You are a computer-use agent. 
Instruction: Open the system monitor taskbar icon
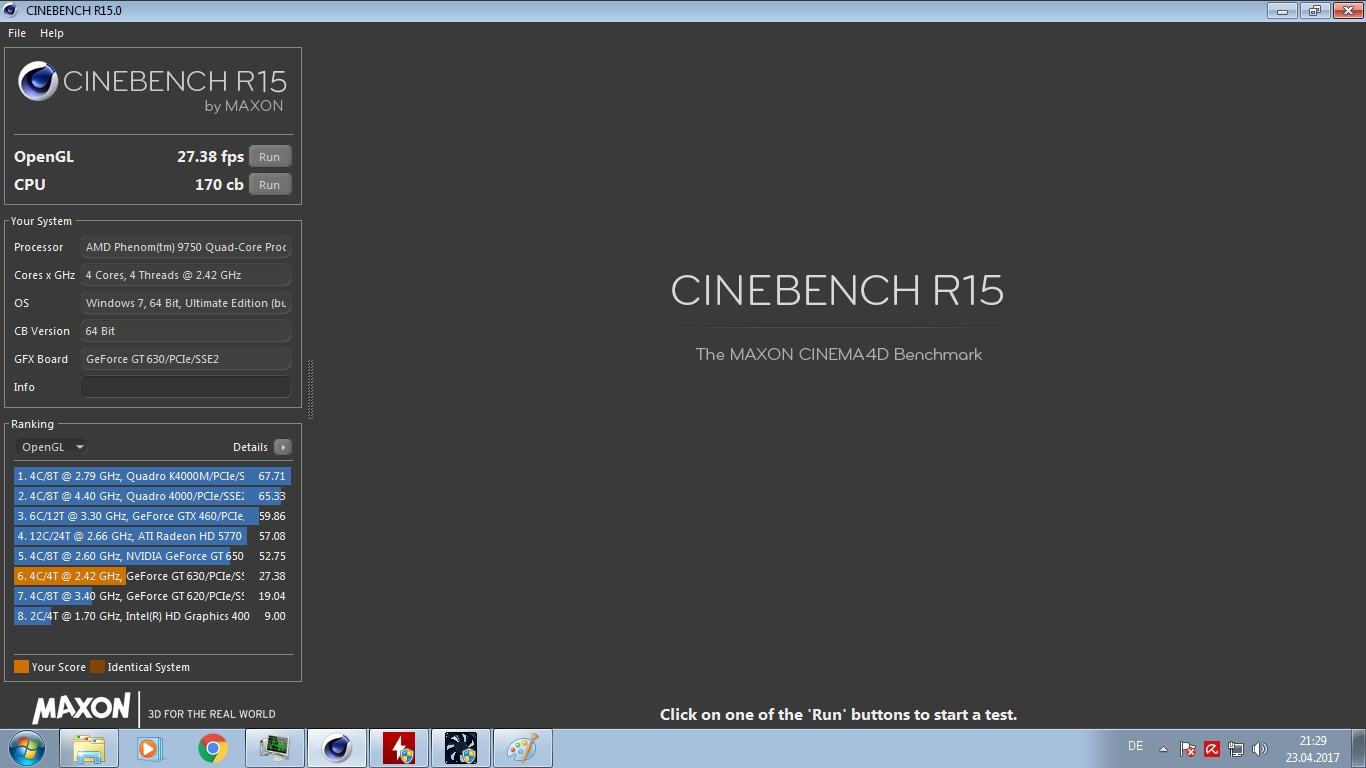click(x=274, y=748)
